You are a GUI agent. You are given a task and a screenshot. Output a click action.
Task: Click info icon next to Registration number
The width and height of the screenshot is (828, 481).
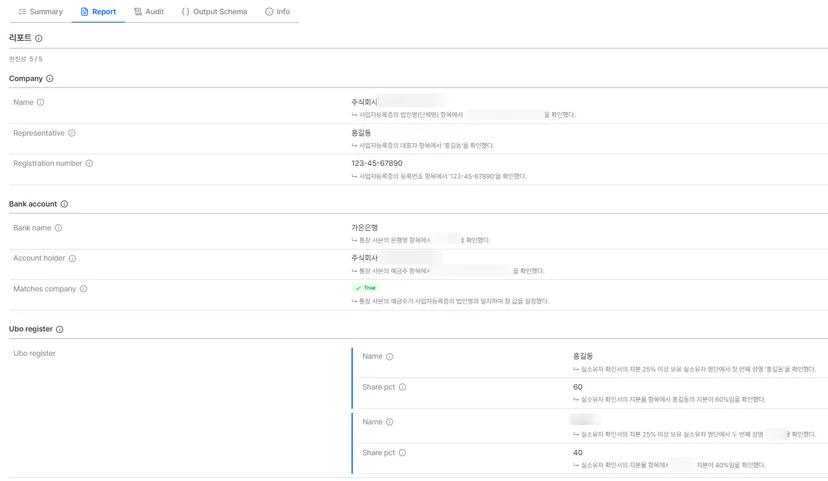click(89, 163)
